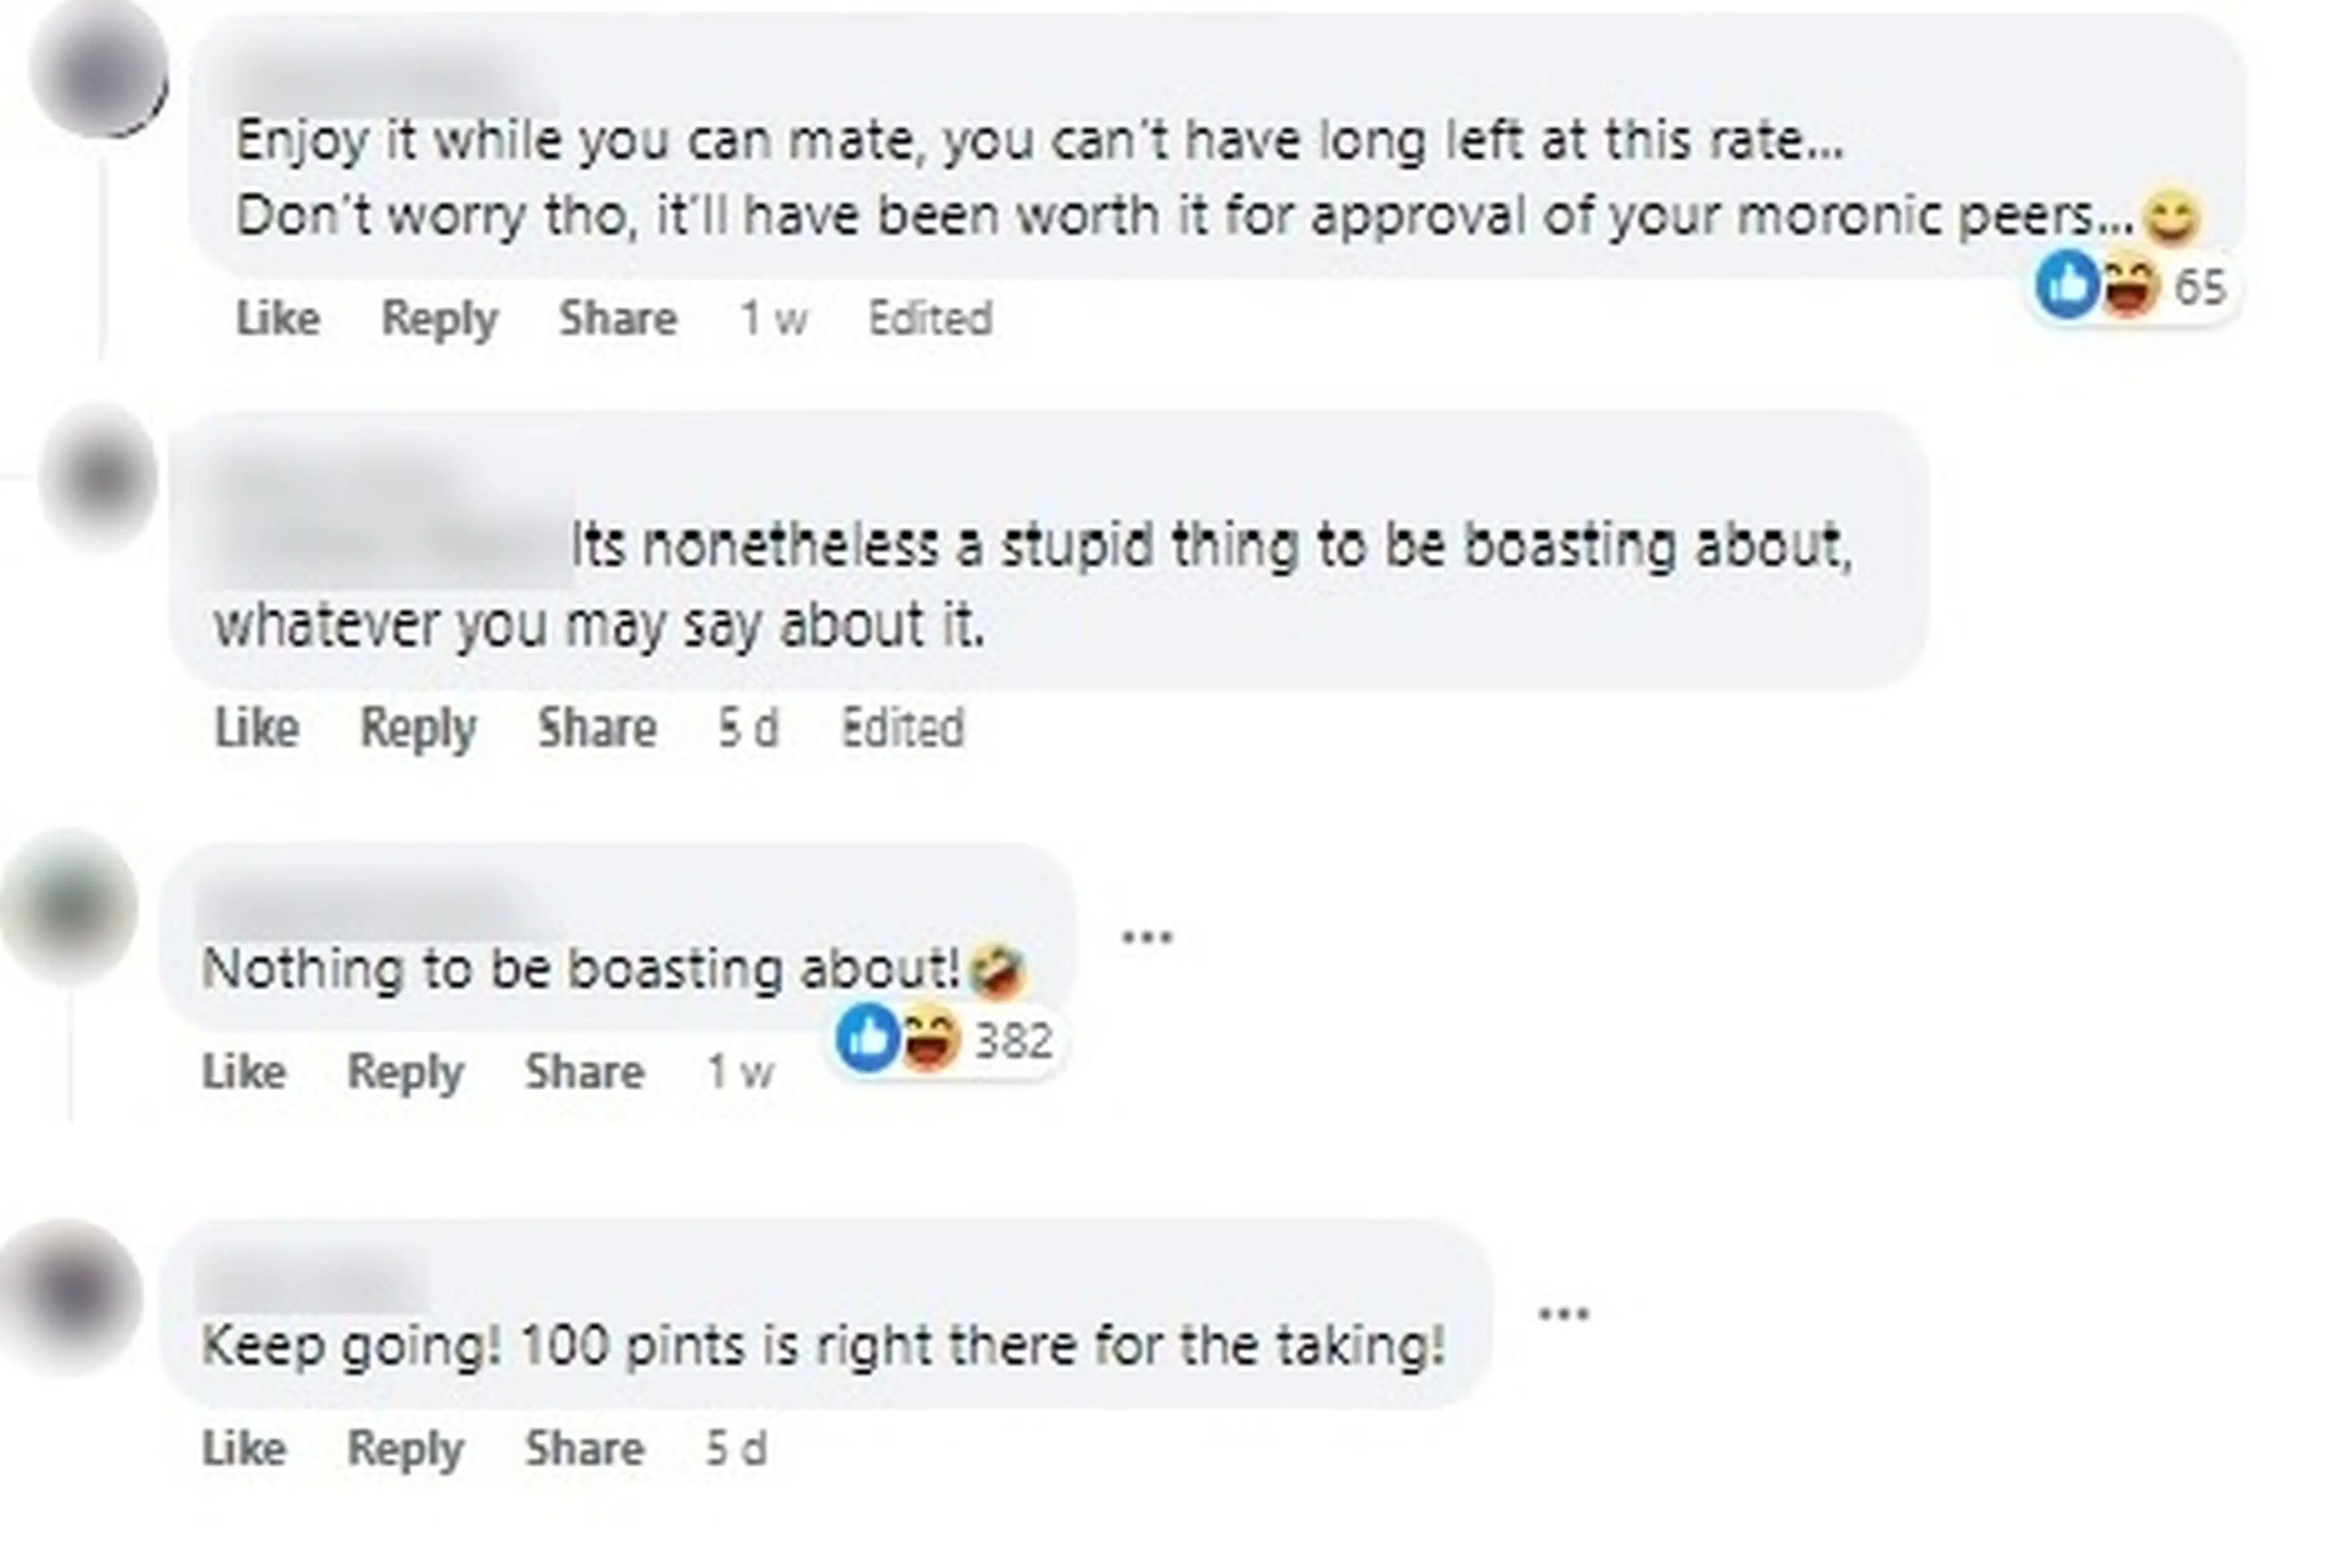This screenshot has height=1568, width=2330.
Task: Open options menu for 'Keep going! 100 pints' comment
Action: (1563, 1314)
